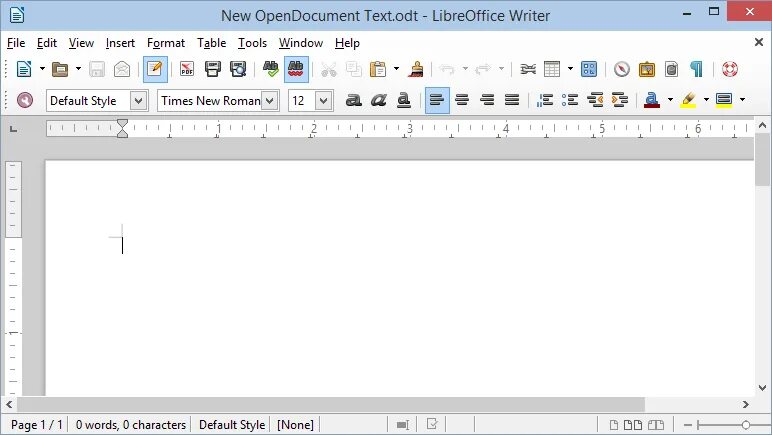Click the Save floppy disk icon
772x435 pixels.
click(97, 69)
